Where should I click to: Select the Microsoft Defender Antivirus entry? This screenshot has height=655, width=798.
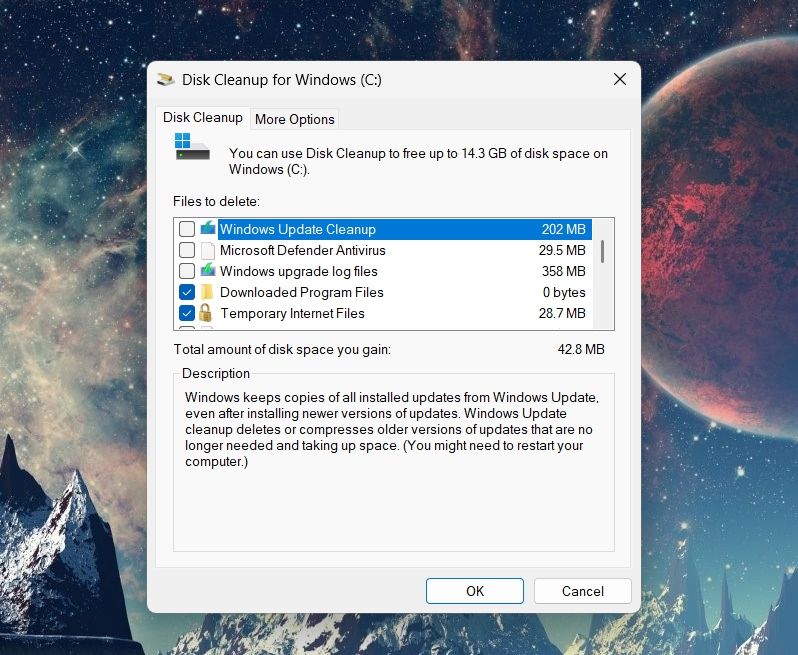[x=303, y=250]
